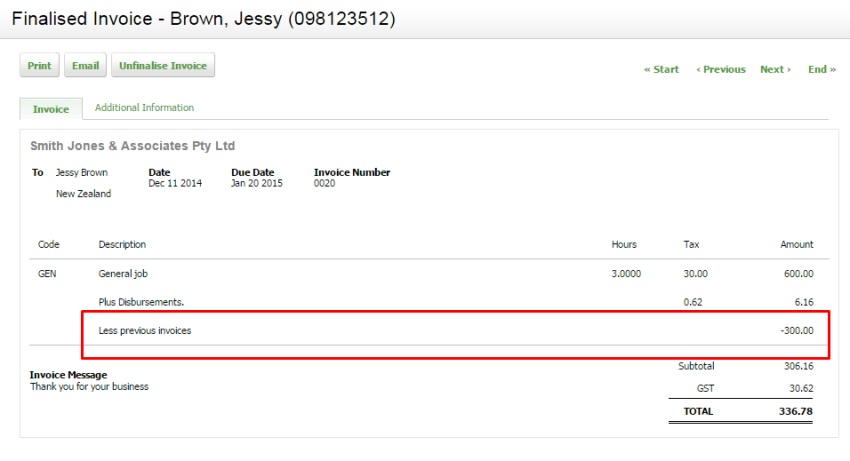Click the date value Dec 11 2014
The image size is (850, 461).
coord(175,183)
